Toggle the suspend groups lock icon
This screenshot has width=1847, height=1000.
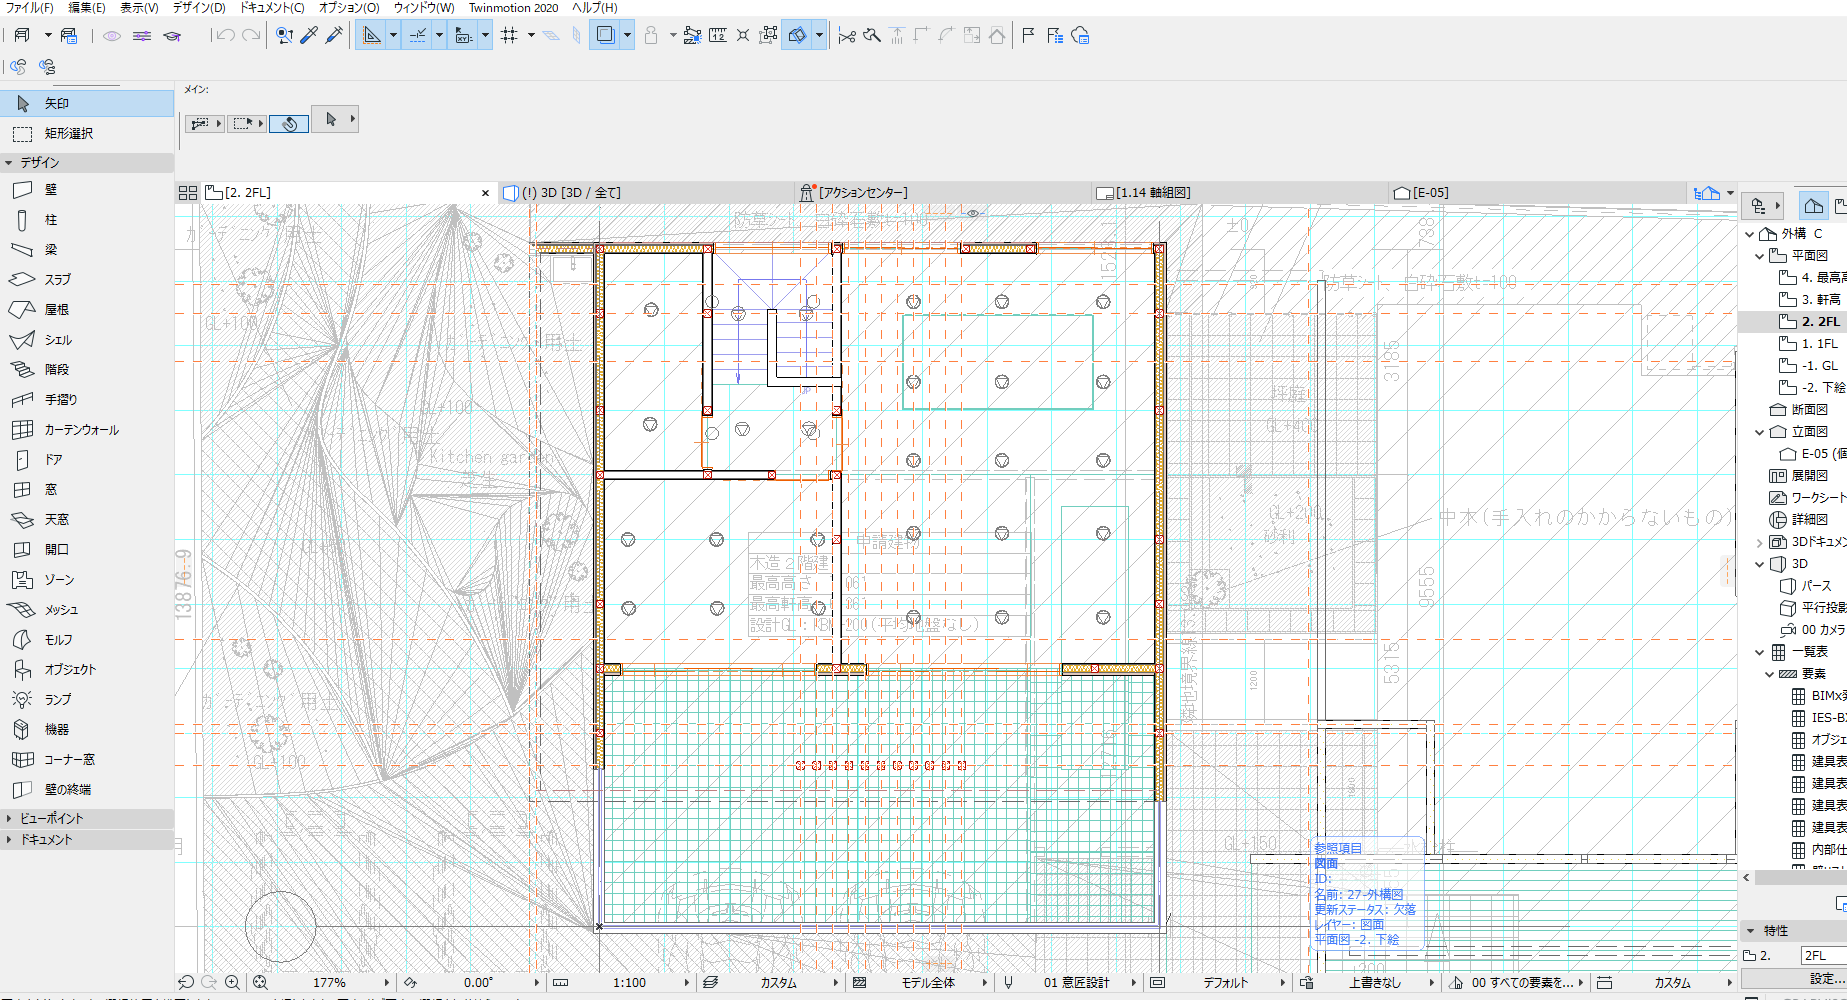click(651, 36)
